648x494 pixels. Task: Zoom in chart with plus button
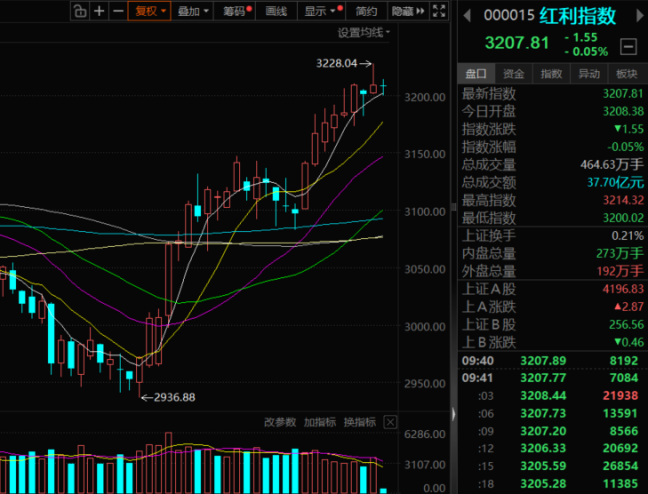coord(99,11)
